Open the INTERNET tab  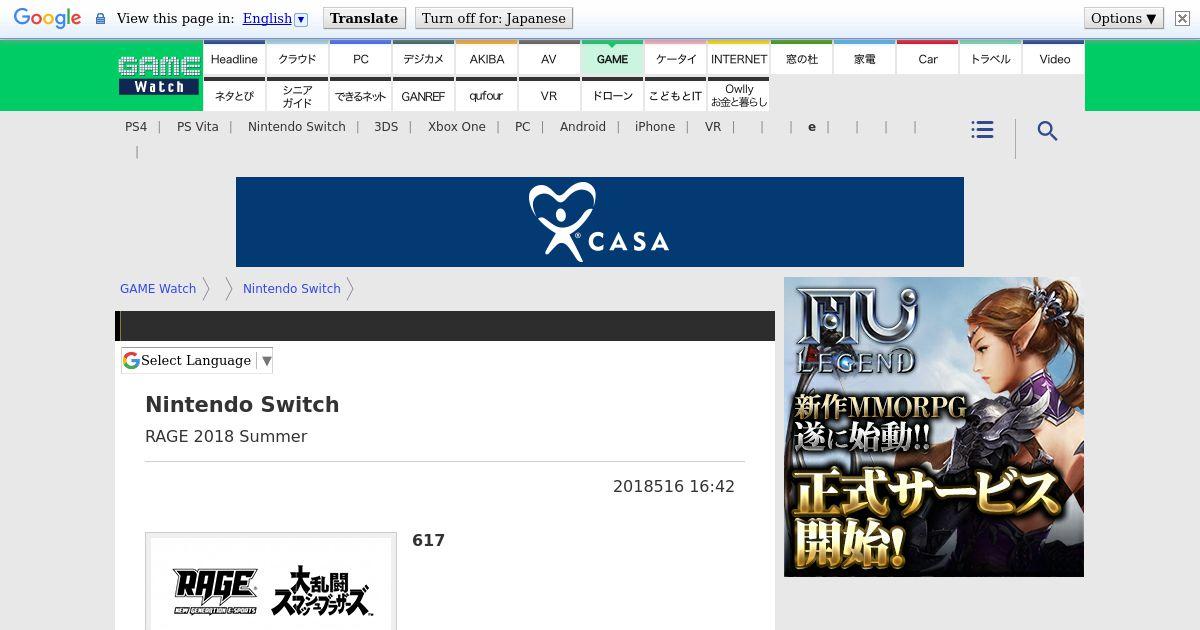pos(739,59)
